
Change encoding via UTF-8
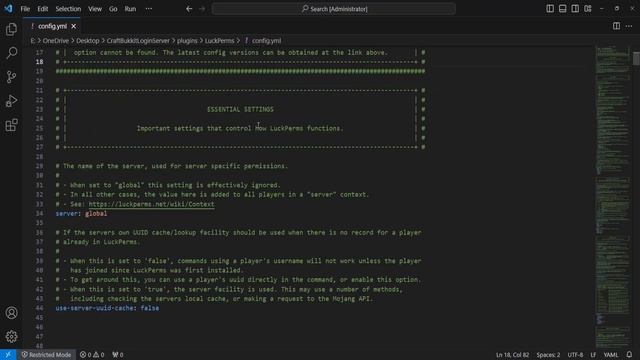pyautogui.click(x=575, y=355)
